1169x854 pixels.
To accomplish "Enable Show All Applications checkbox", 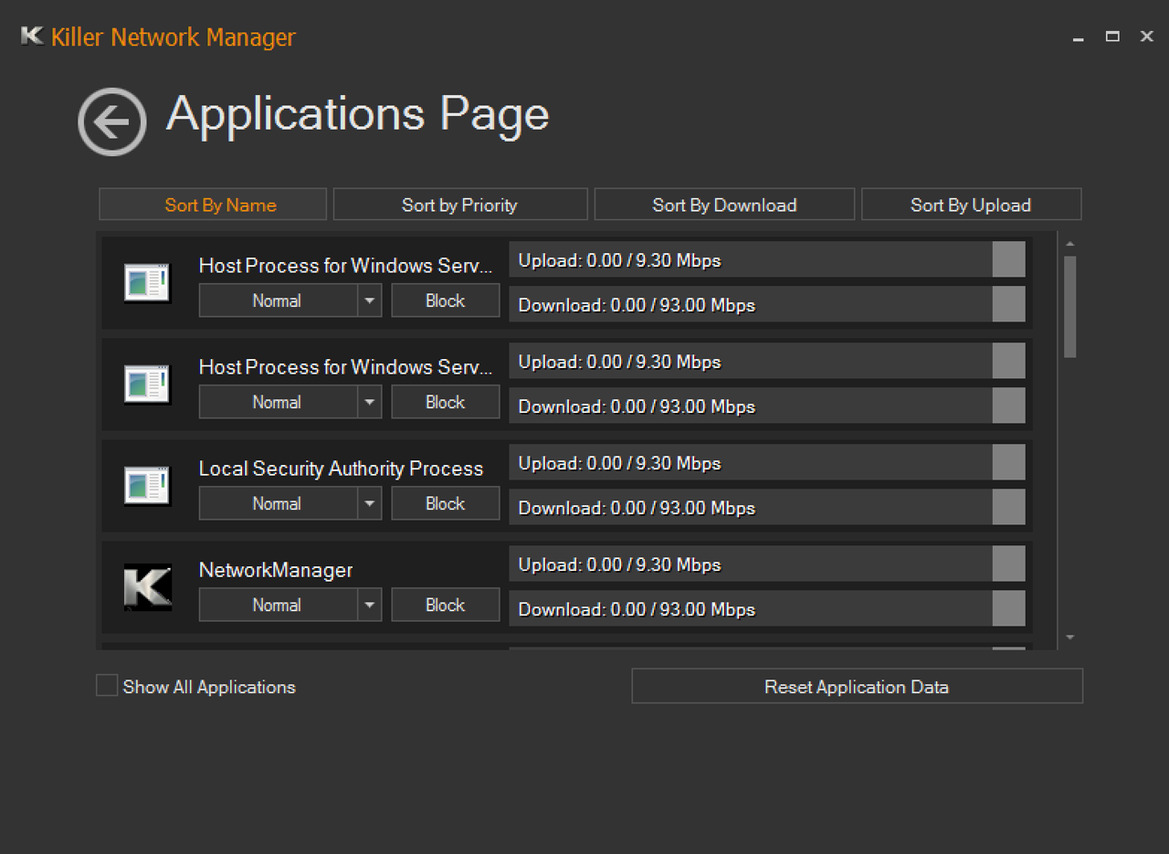I will point(107,685).
